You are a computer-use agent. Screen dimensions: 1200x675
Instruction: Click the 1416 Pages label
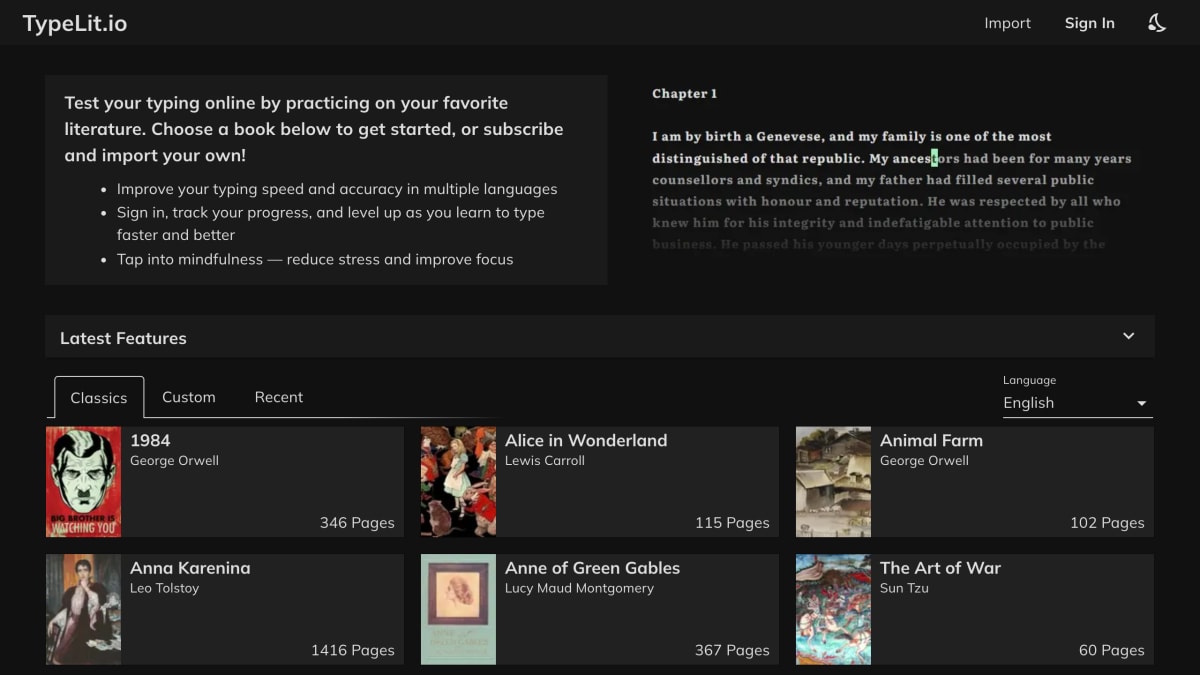(353, 650)
